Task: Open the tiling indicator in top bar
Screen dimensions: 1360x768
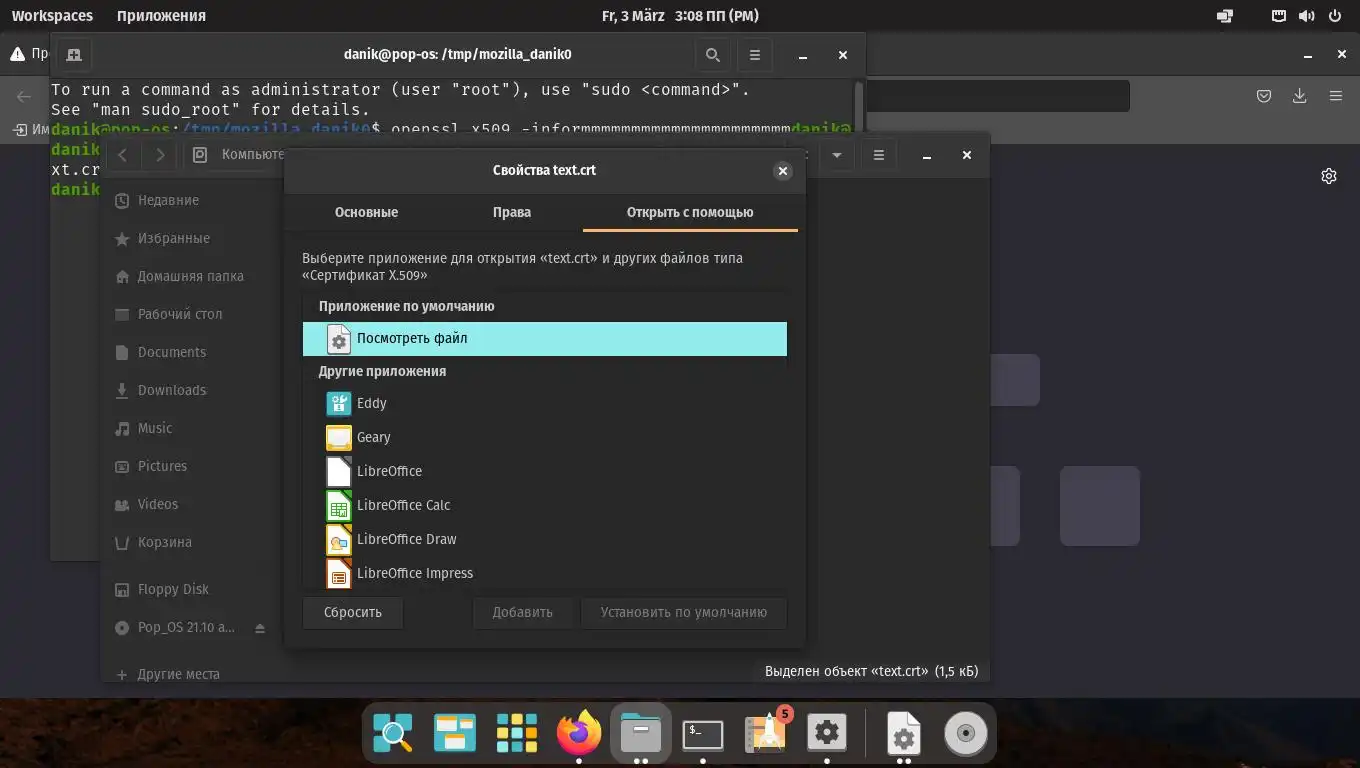Action: click(1224, 16)
